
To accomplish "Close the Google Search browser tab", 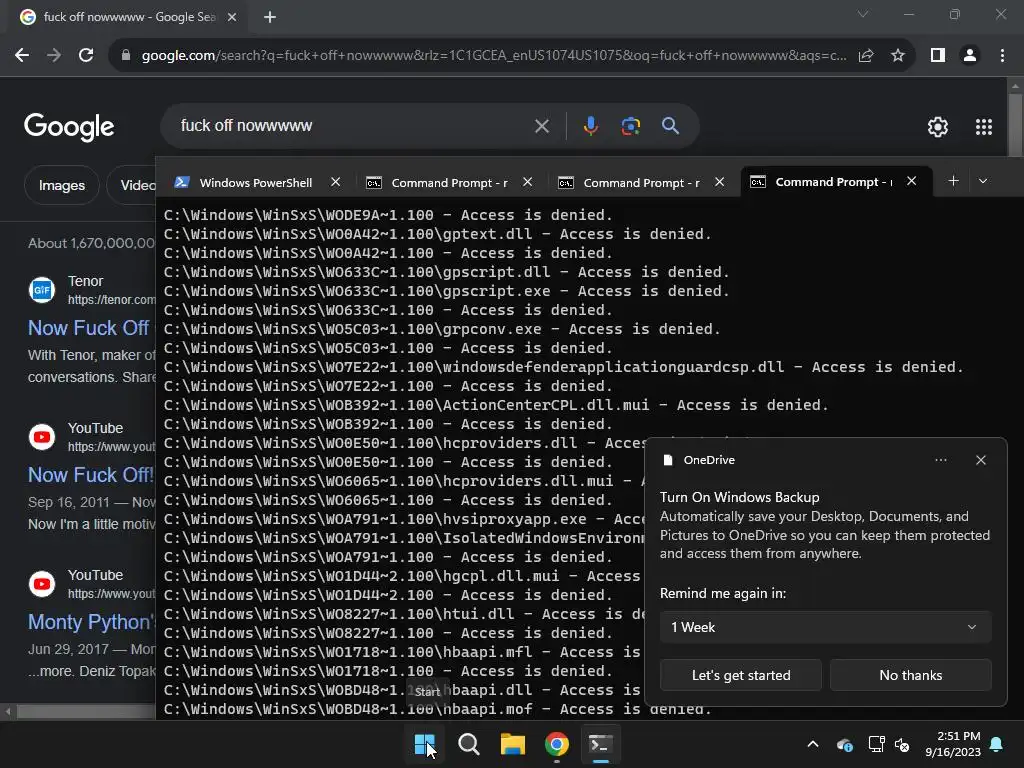I will [232, 17].
